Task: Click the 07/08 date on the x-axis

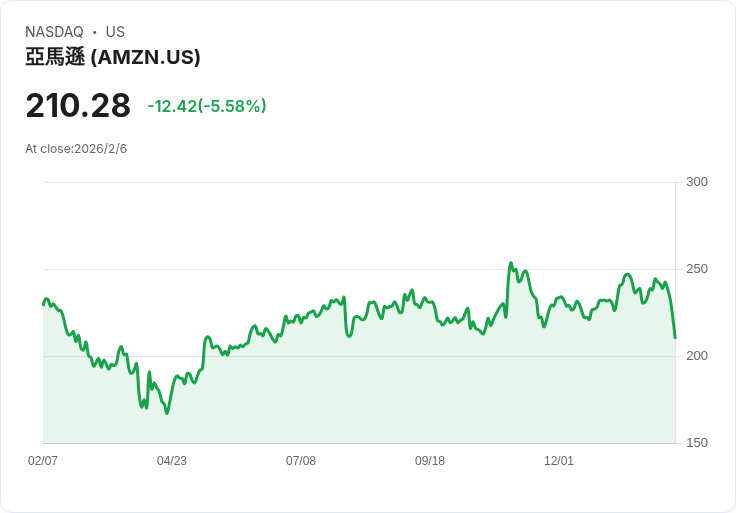Action: (301, 460)
